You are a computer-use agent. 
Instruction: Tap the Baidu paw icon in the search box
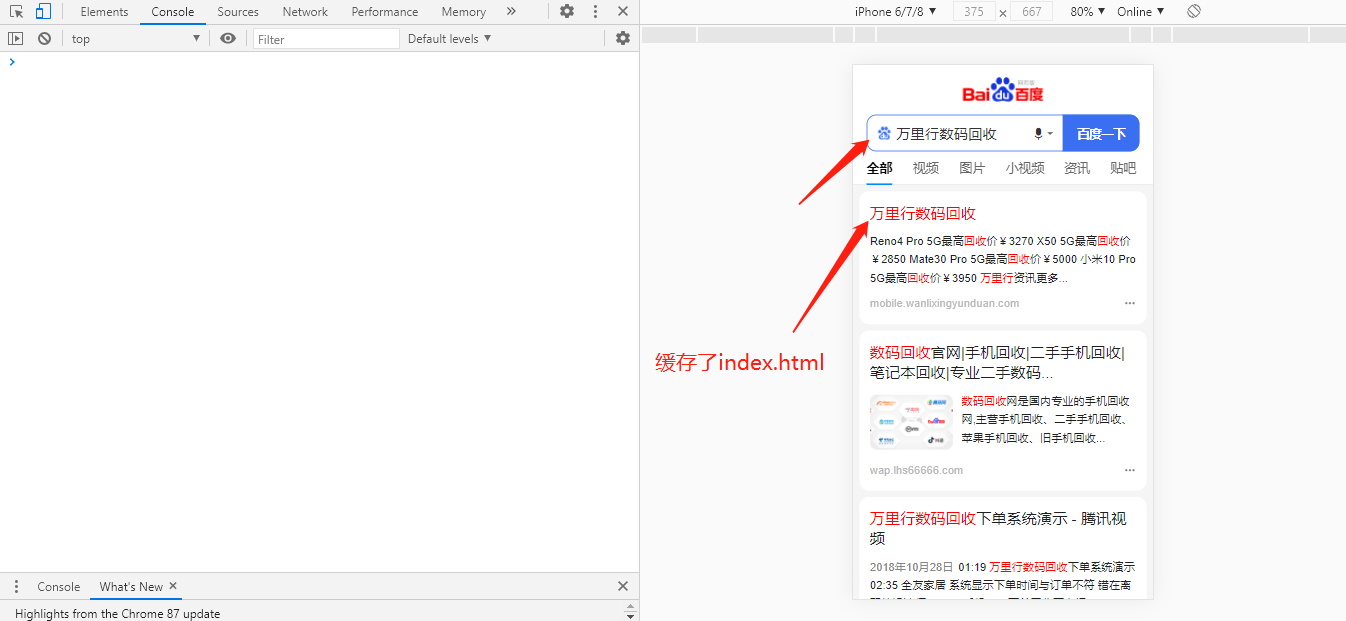click(x=884, y=134)
